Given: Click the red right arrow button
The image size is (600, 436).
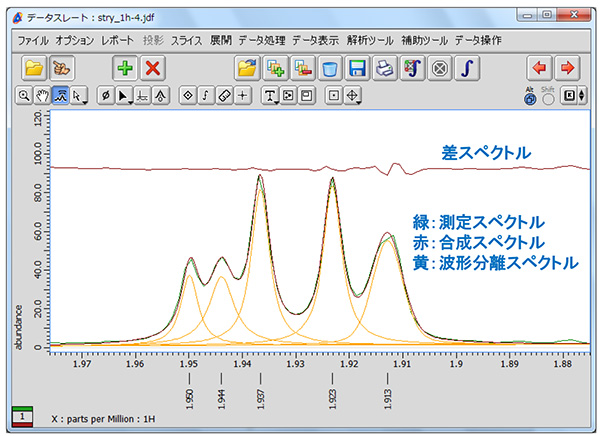Looking at the screenshot, I should [x=567, y=68].
